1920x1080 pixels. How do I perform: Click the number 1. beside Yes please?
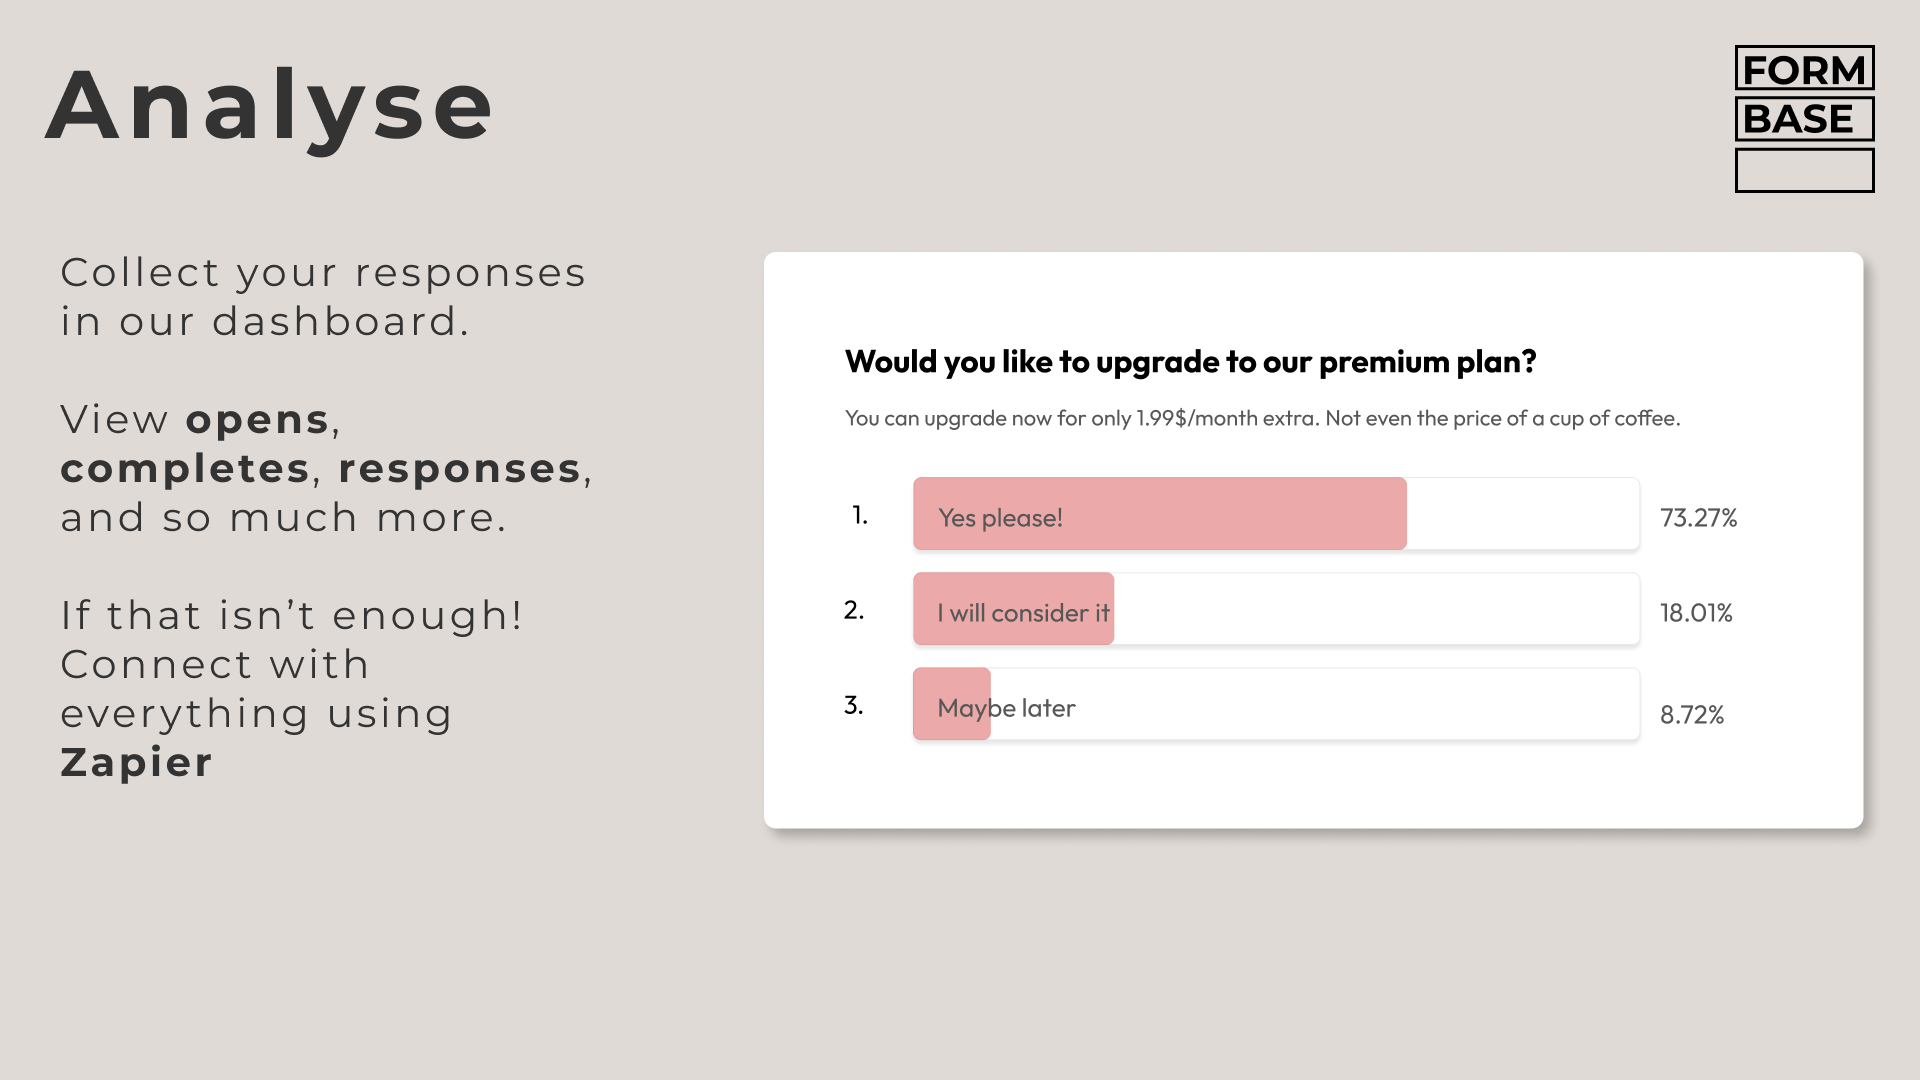pyautogui.click(x=860, y=515)
